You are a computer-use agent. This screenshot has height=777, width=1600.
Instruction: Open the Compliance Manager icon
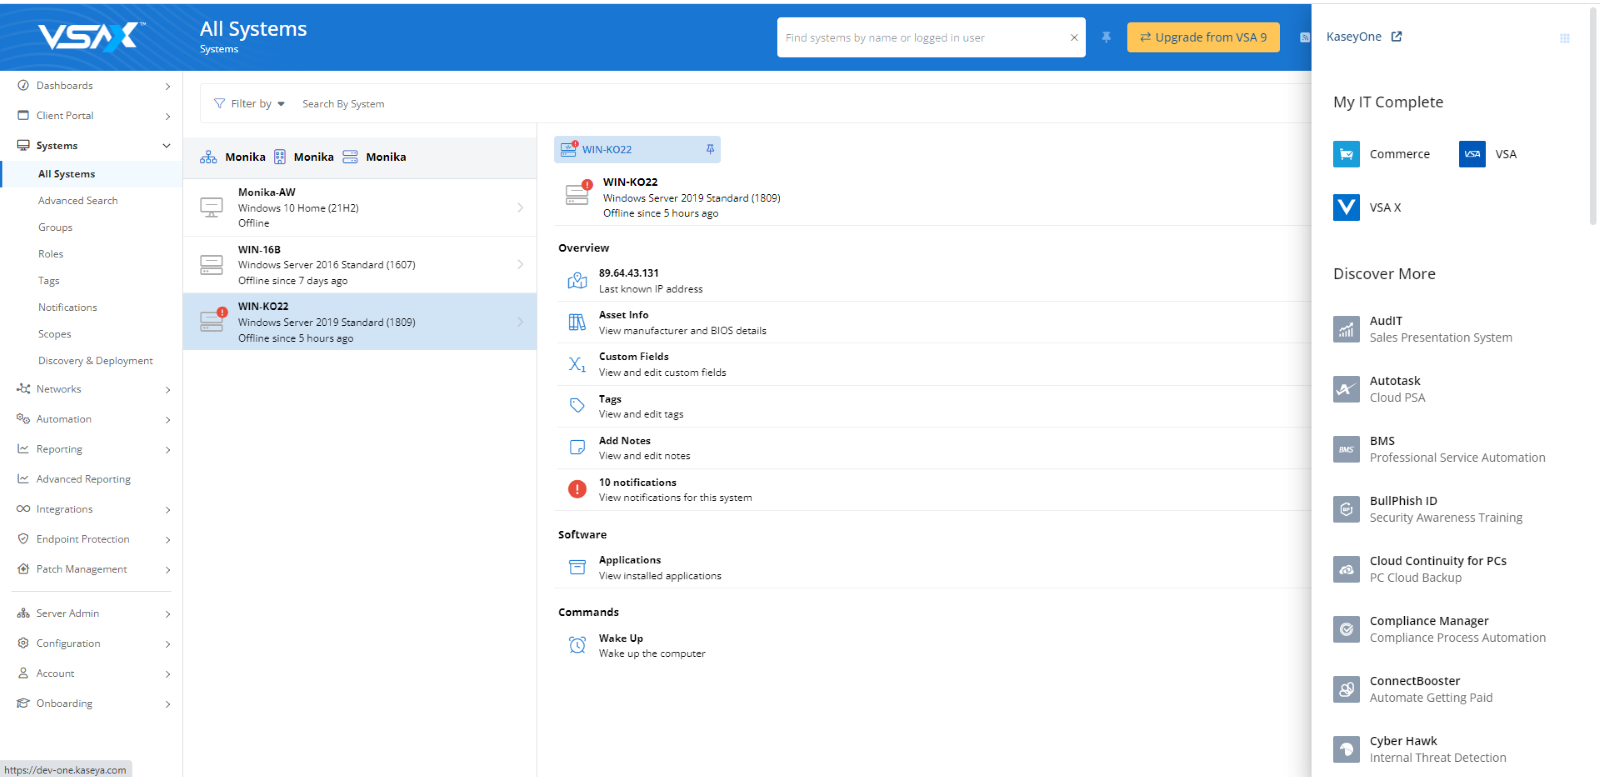point(1346,629)
